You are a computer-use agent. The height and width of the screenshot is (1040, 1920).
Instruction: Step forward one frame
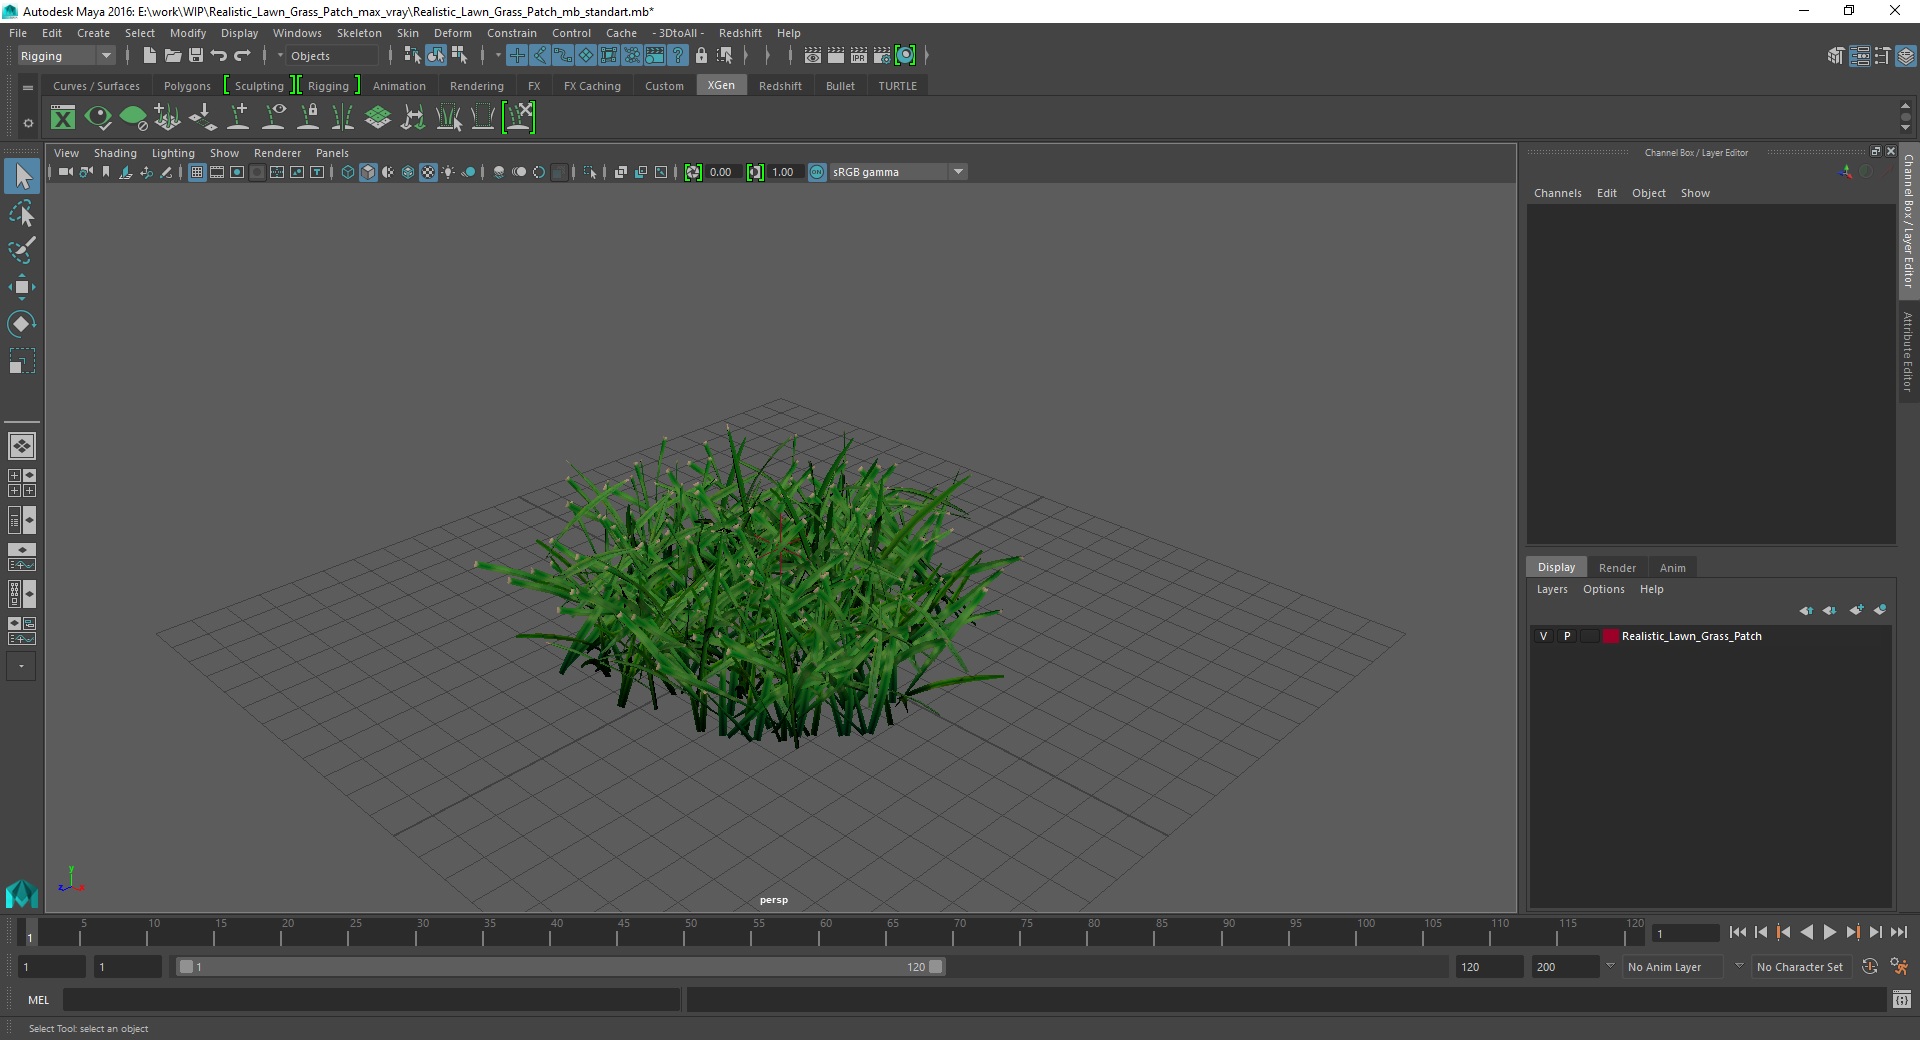click(x=1875, y=932)
